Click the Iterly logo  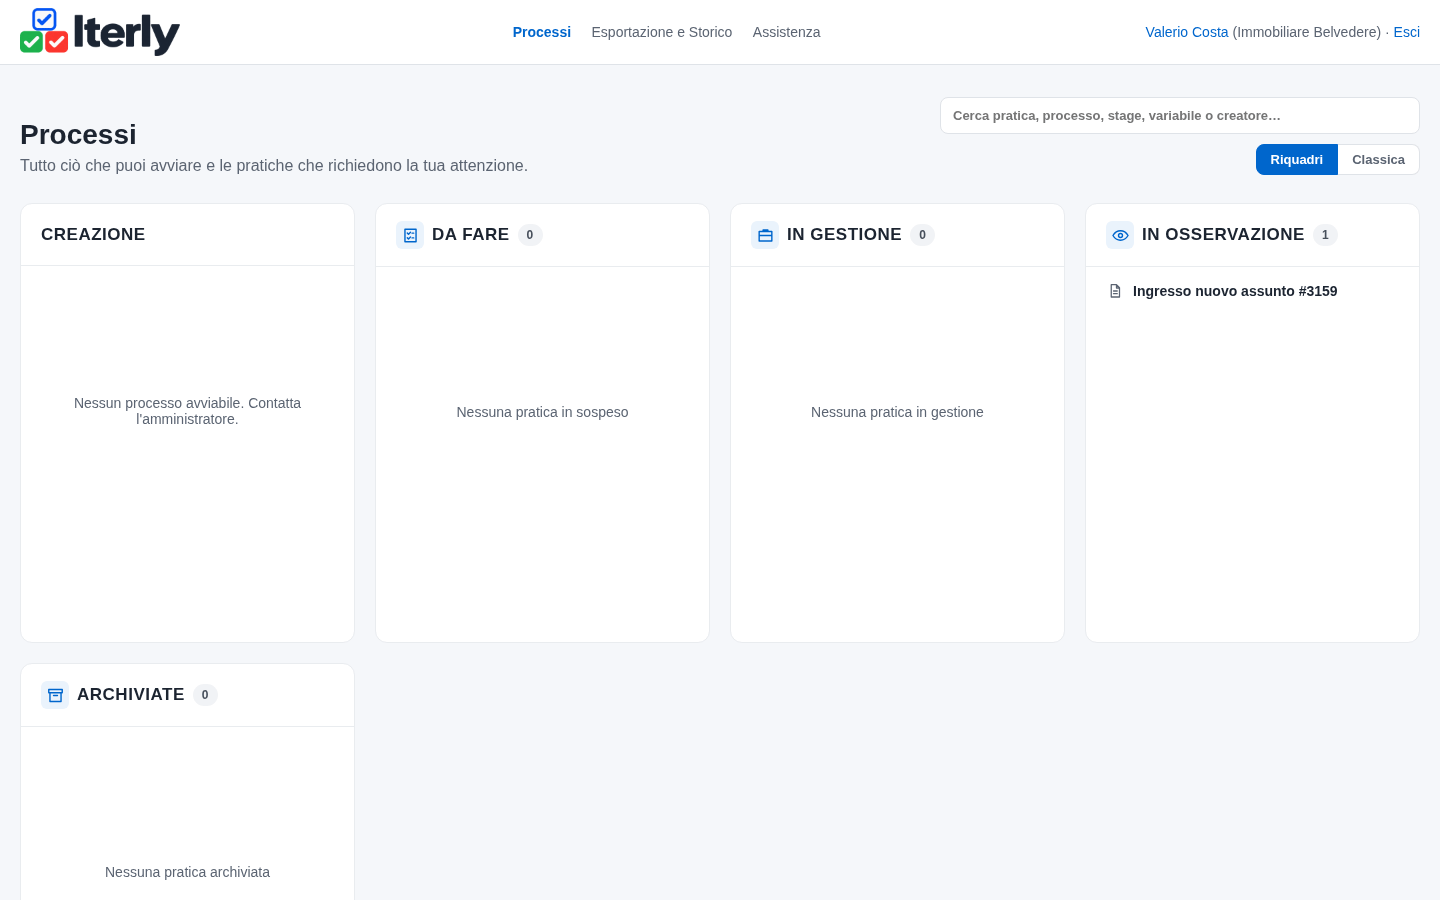tap(100, 32)
